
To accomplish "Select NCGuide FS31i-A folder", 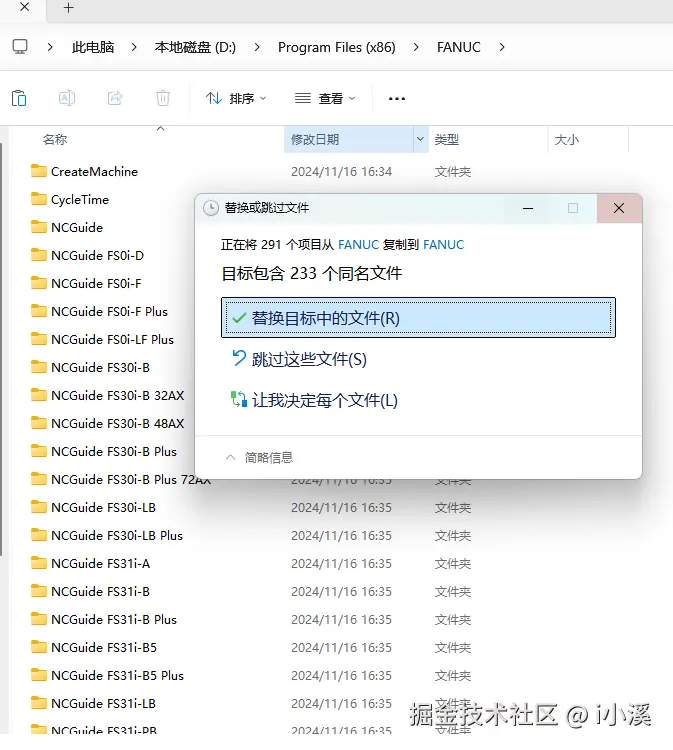I will pyautogui.click(x=90, y=563).
